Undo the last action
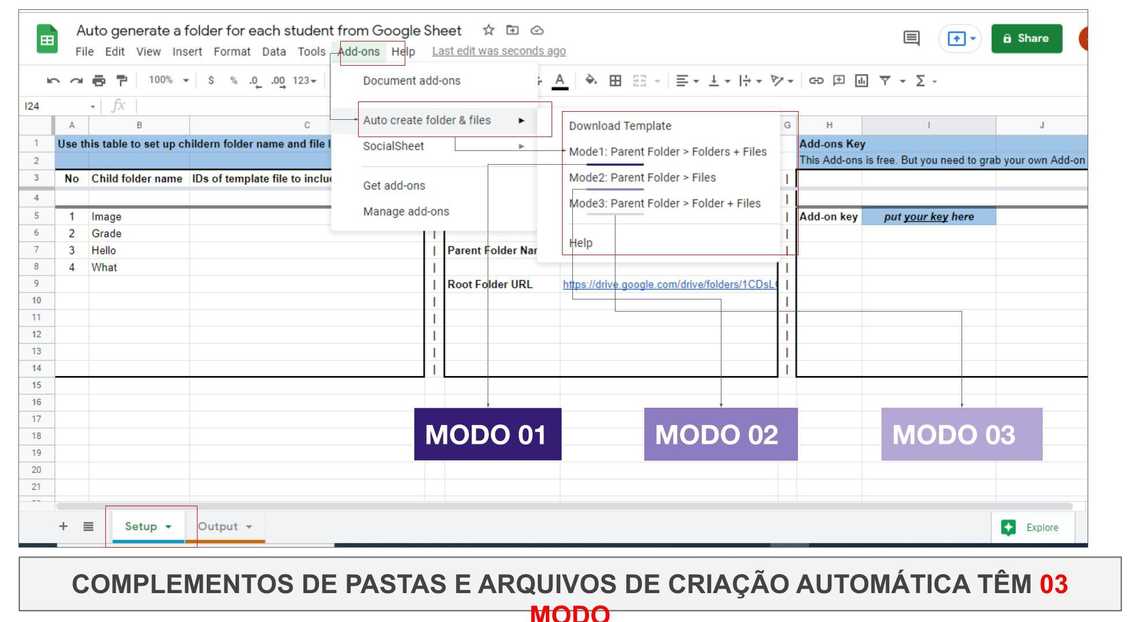The width and height of the screenshot is (1140, 622). tap(53, 81)
